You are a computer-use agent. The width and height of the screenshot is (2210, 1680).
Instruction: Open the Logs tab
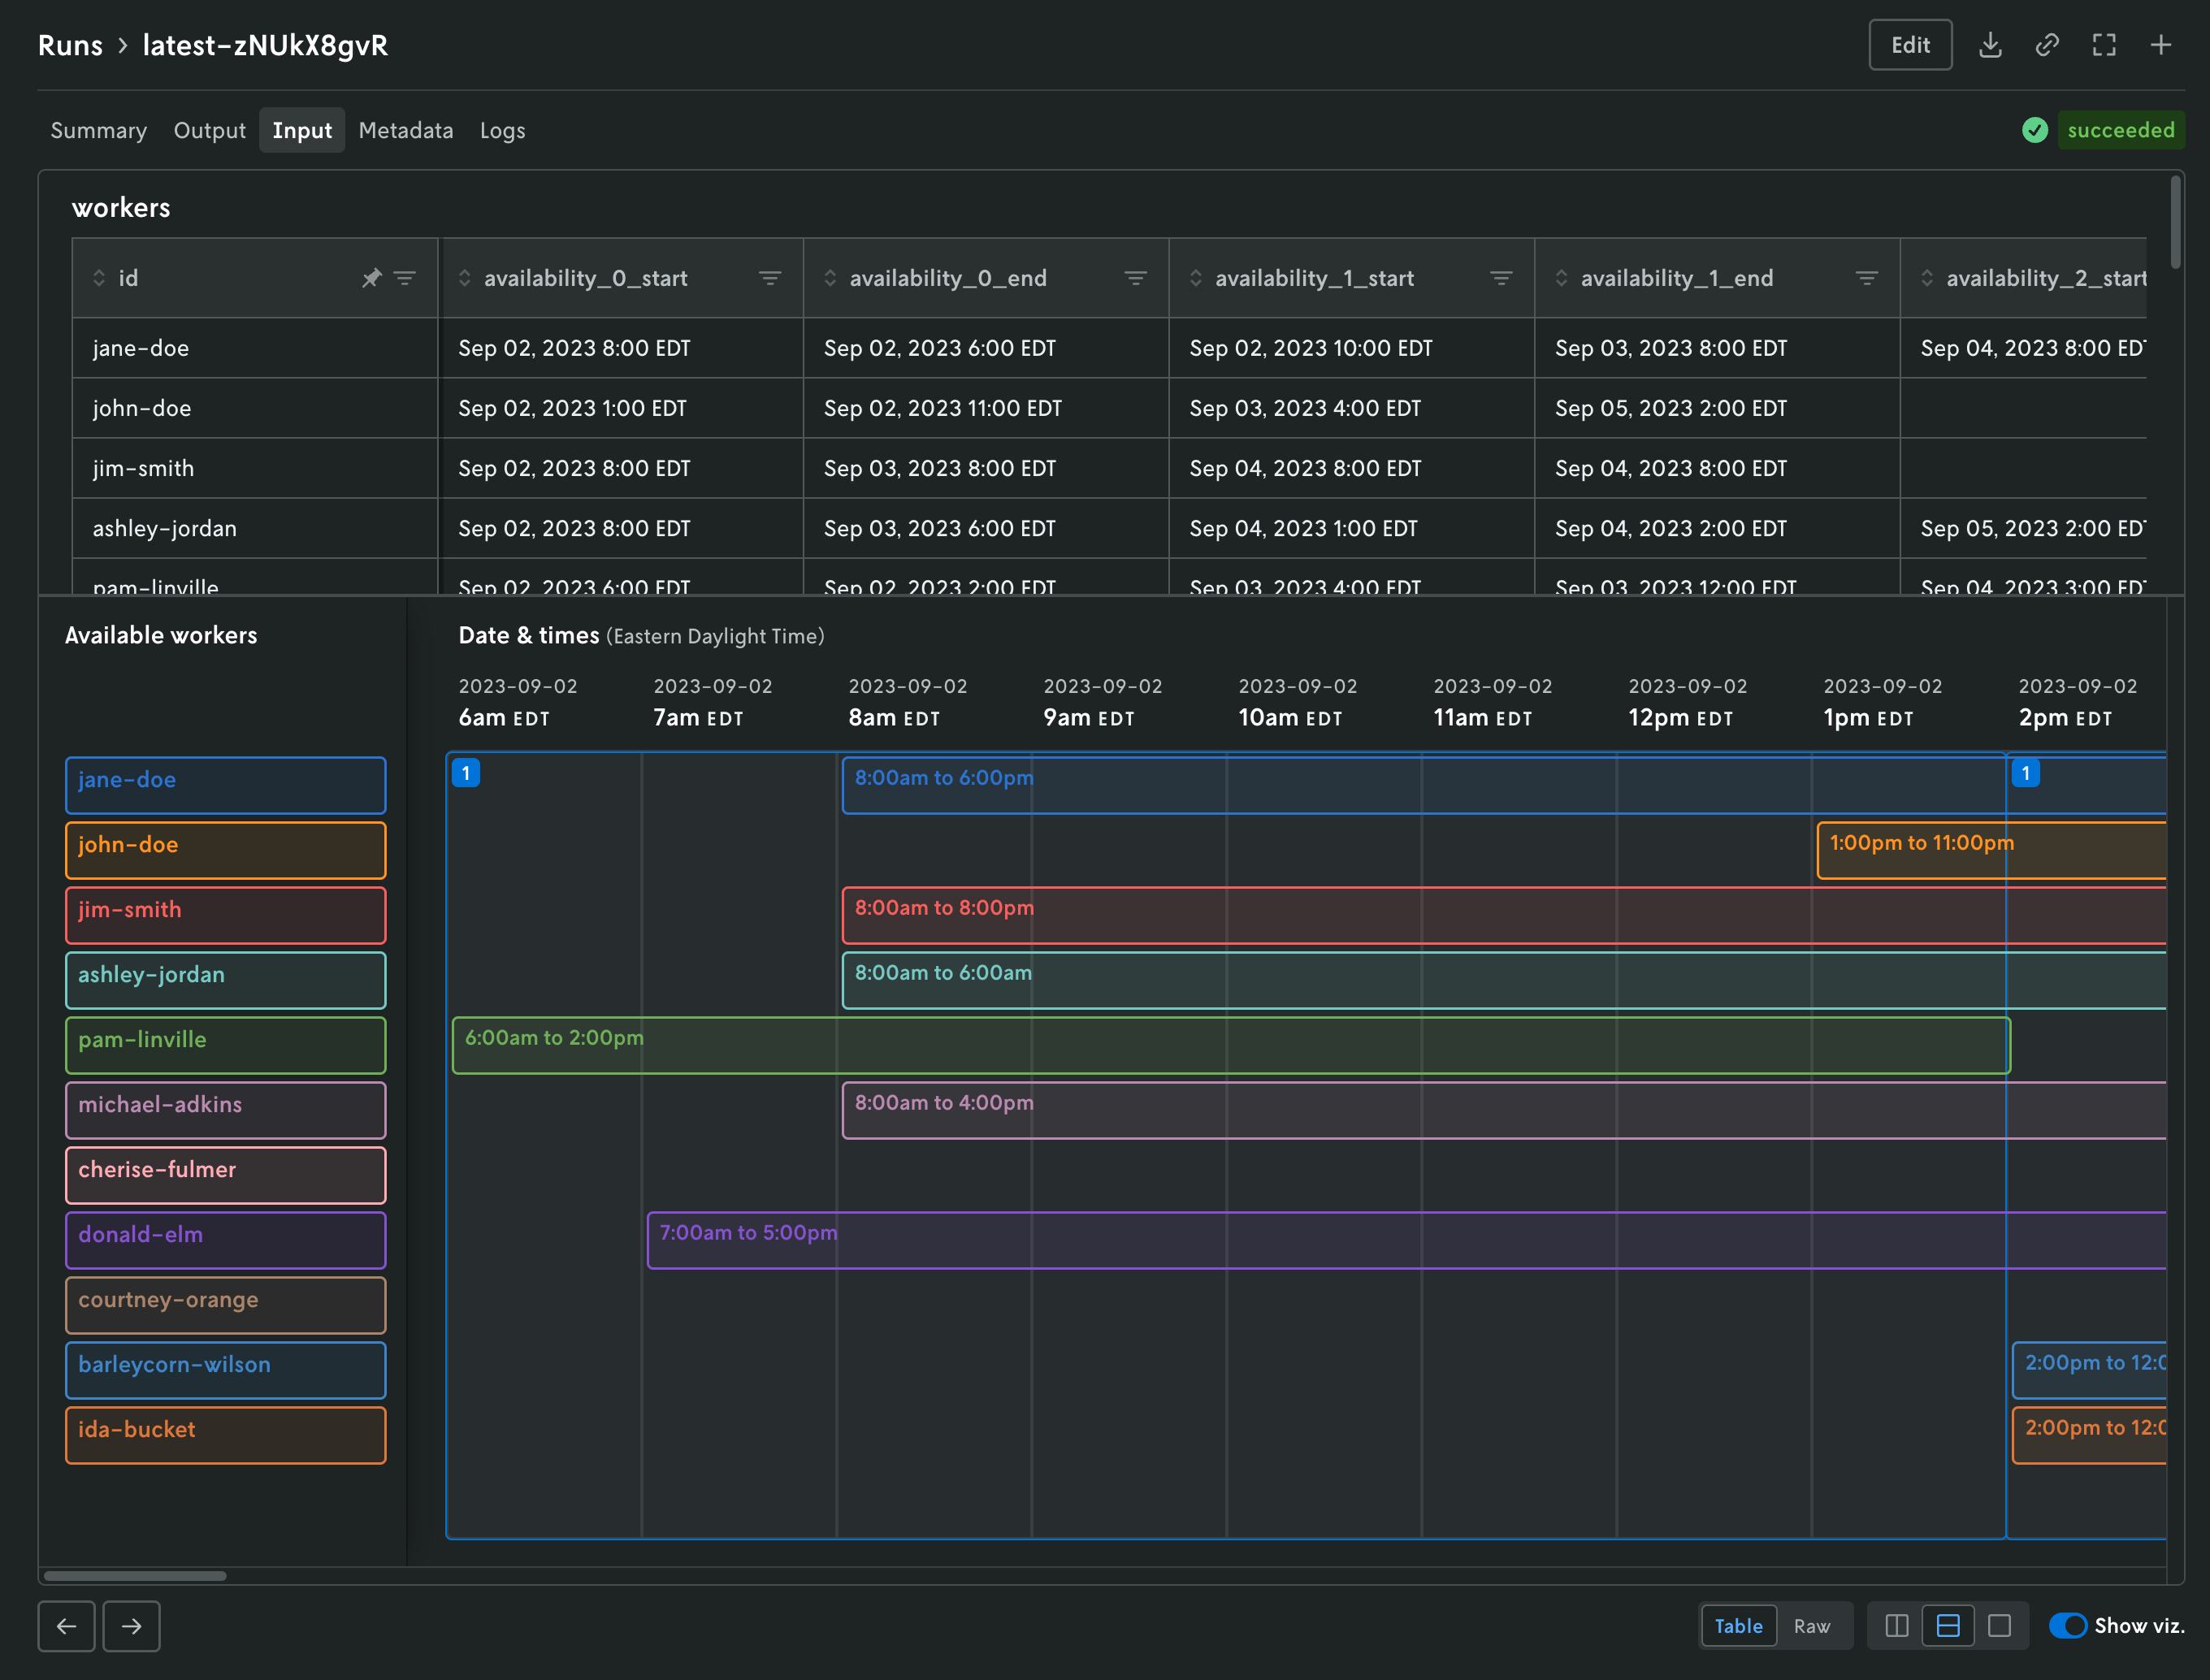tap(503, 130)
